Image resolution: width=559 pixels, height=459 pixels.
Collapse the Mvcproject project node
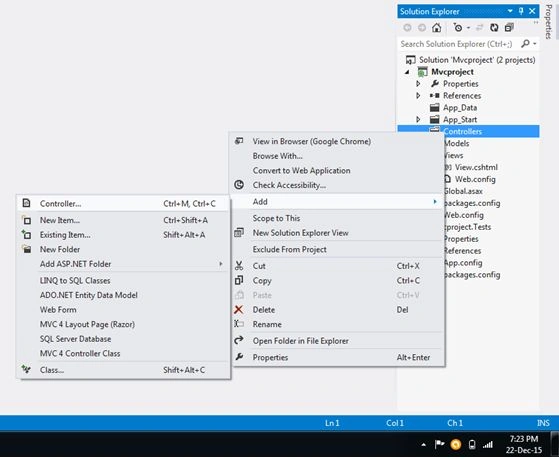(407, 72)
